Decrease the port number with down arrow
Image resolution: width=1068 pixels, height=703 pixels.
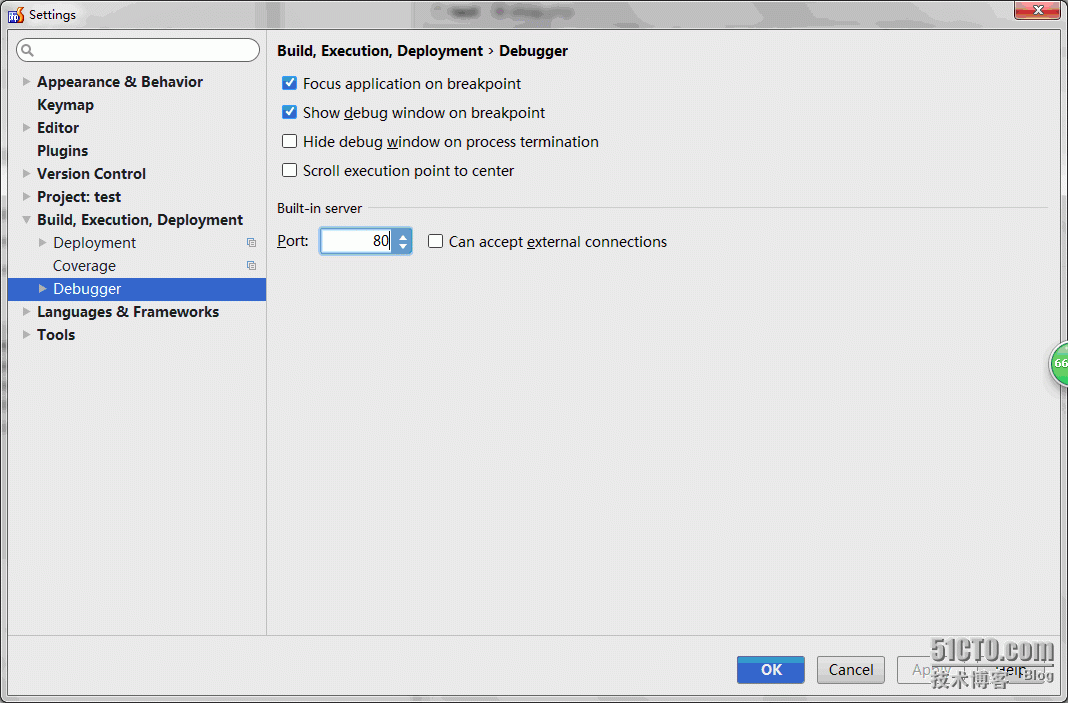click(x=403, y=247)
